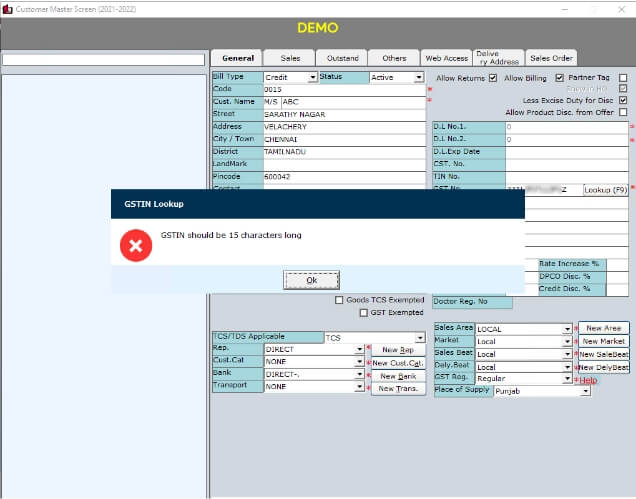Open the Bill Type dropdown
Image resolution: width=636 pixels, height=499 pixels.
[312, 77]
